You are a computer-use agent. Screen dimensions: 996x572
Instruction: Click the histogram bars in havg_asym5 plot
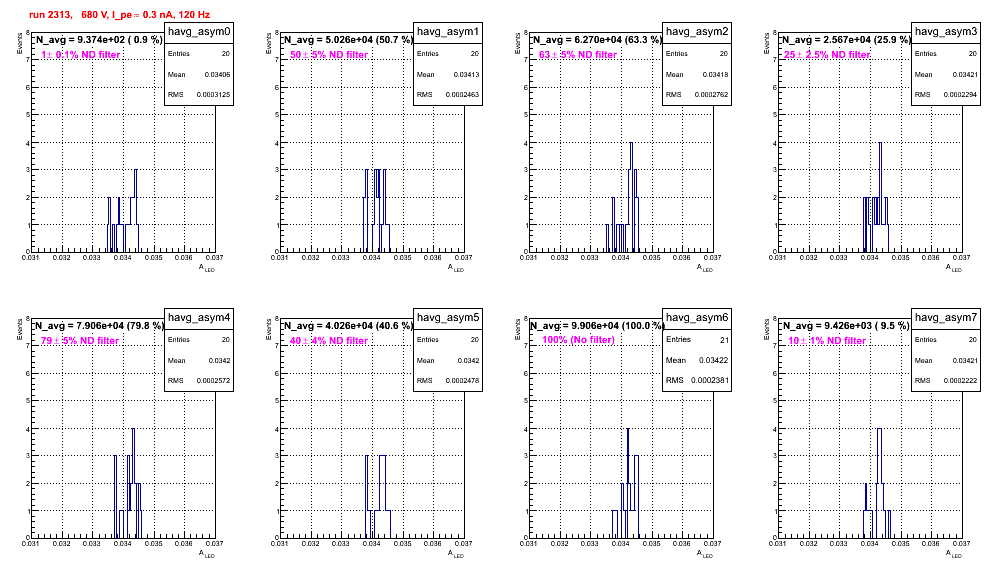tap(378, 497)
